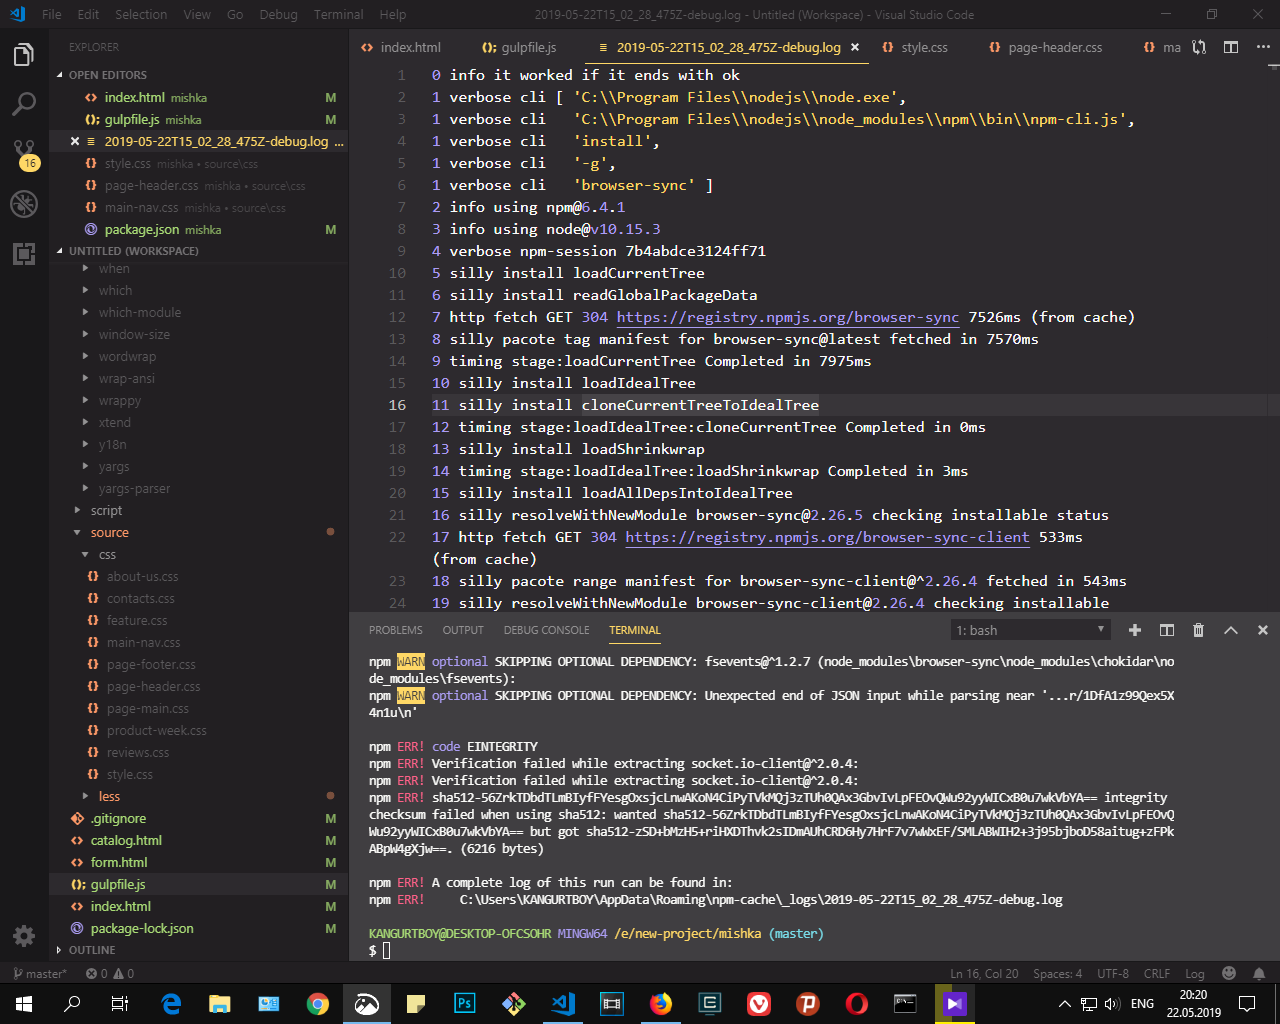Open Opera browser from the taskbar
Image resolution: width=1280 pixels, height=1024 pixels.
pos(857,1004)
